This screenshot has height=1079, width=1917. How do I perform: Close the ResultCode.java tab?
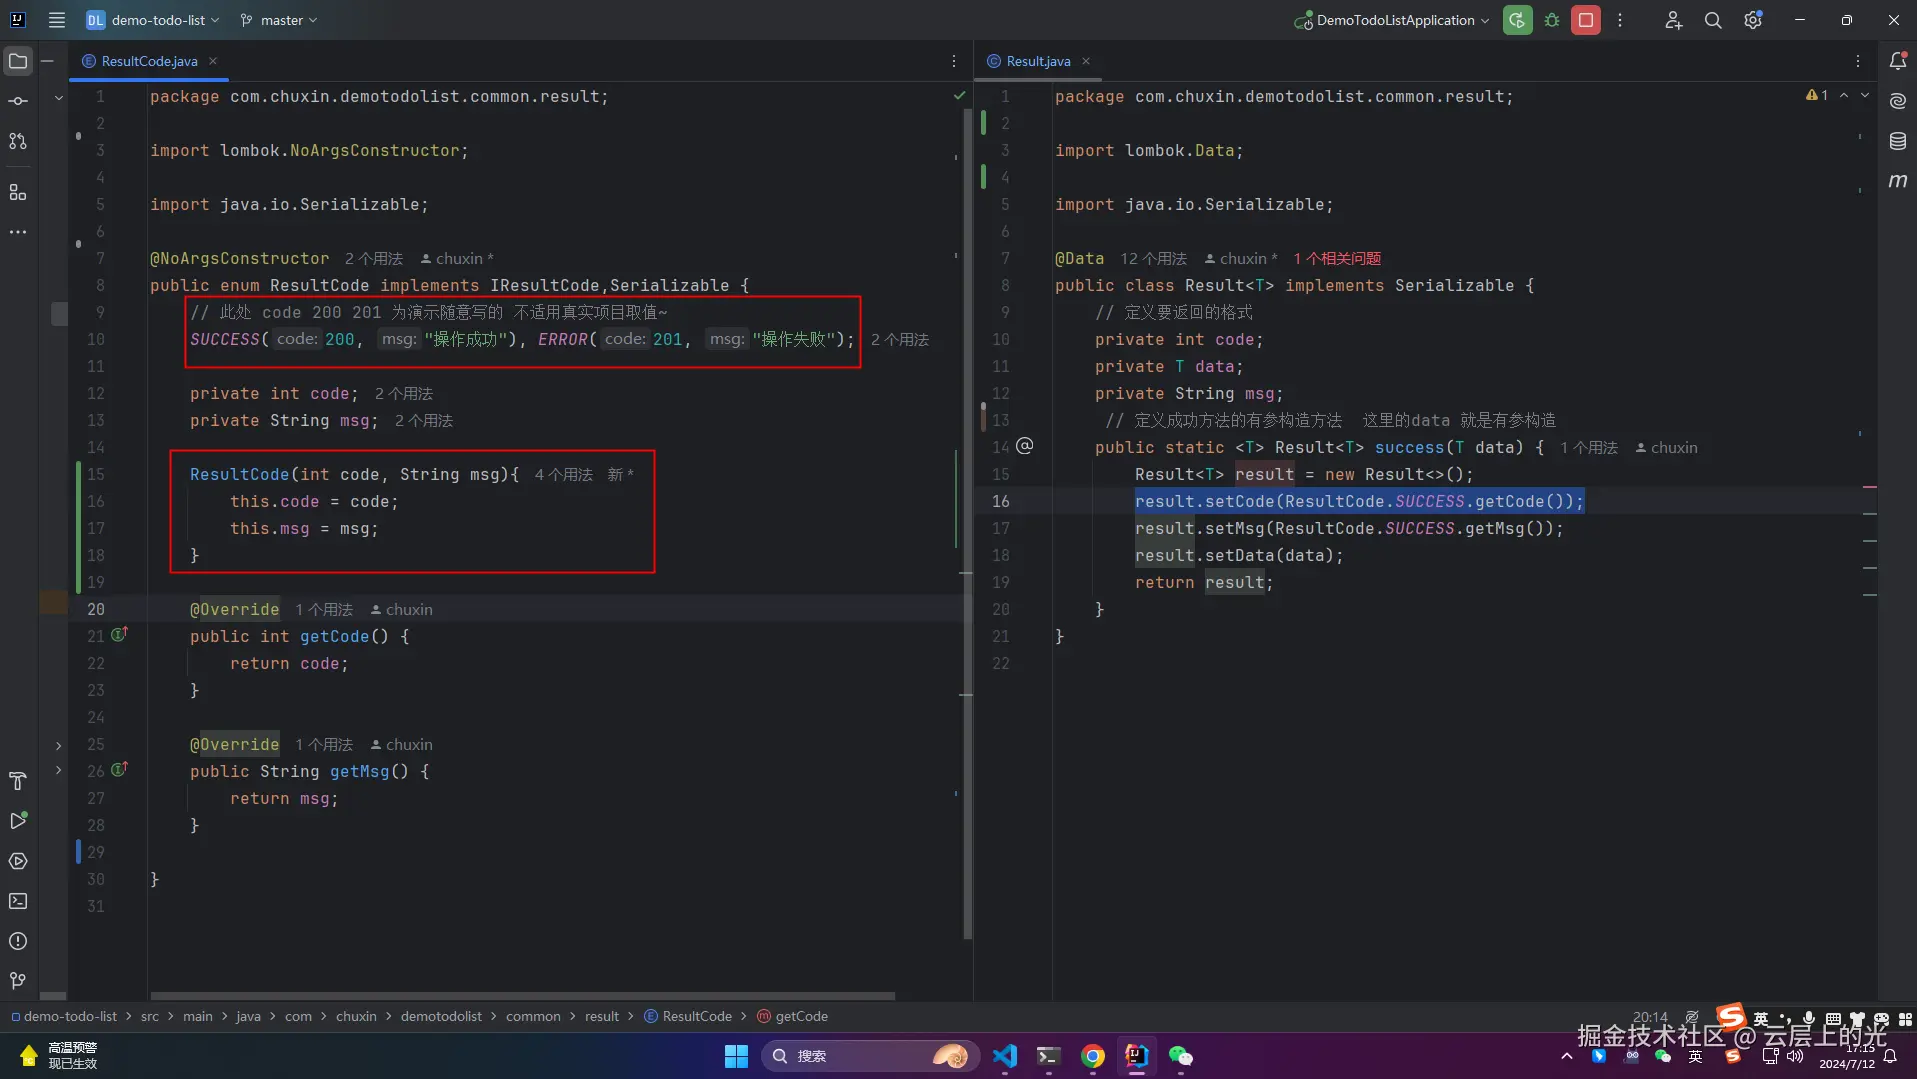(213, 61)
